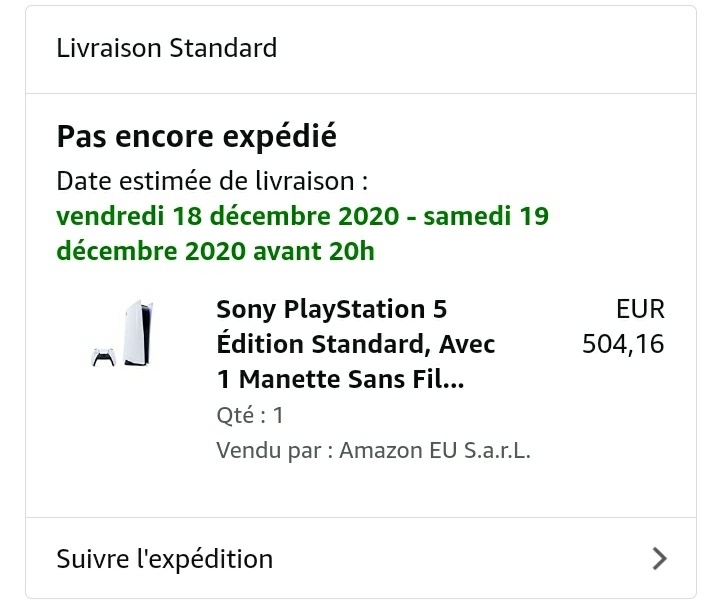Click the "Livraison Standard" header
This screenshot has height=602, width=720.
[x=167, y=47]
